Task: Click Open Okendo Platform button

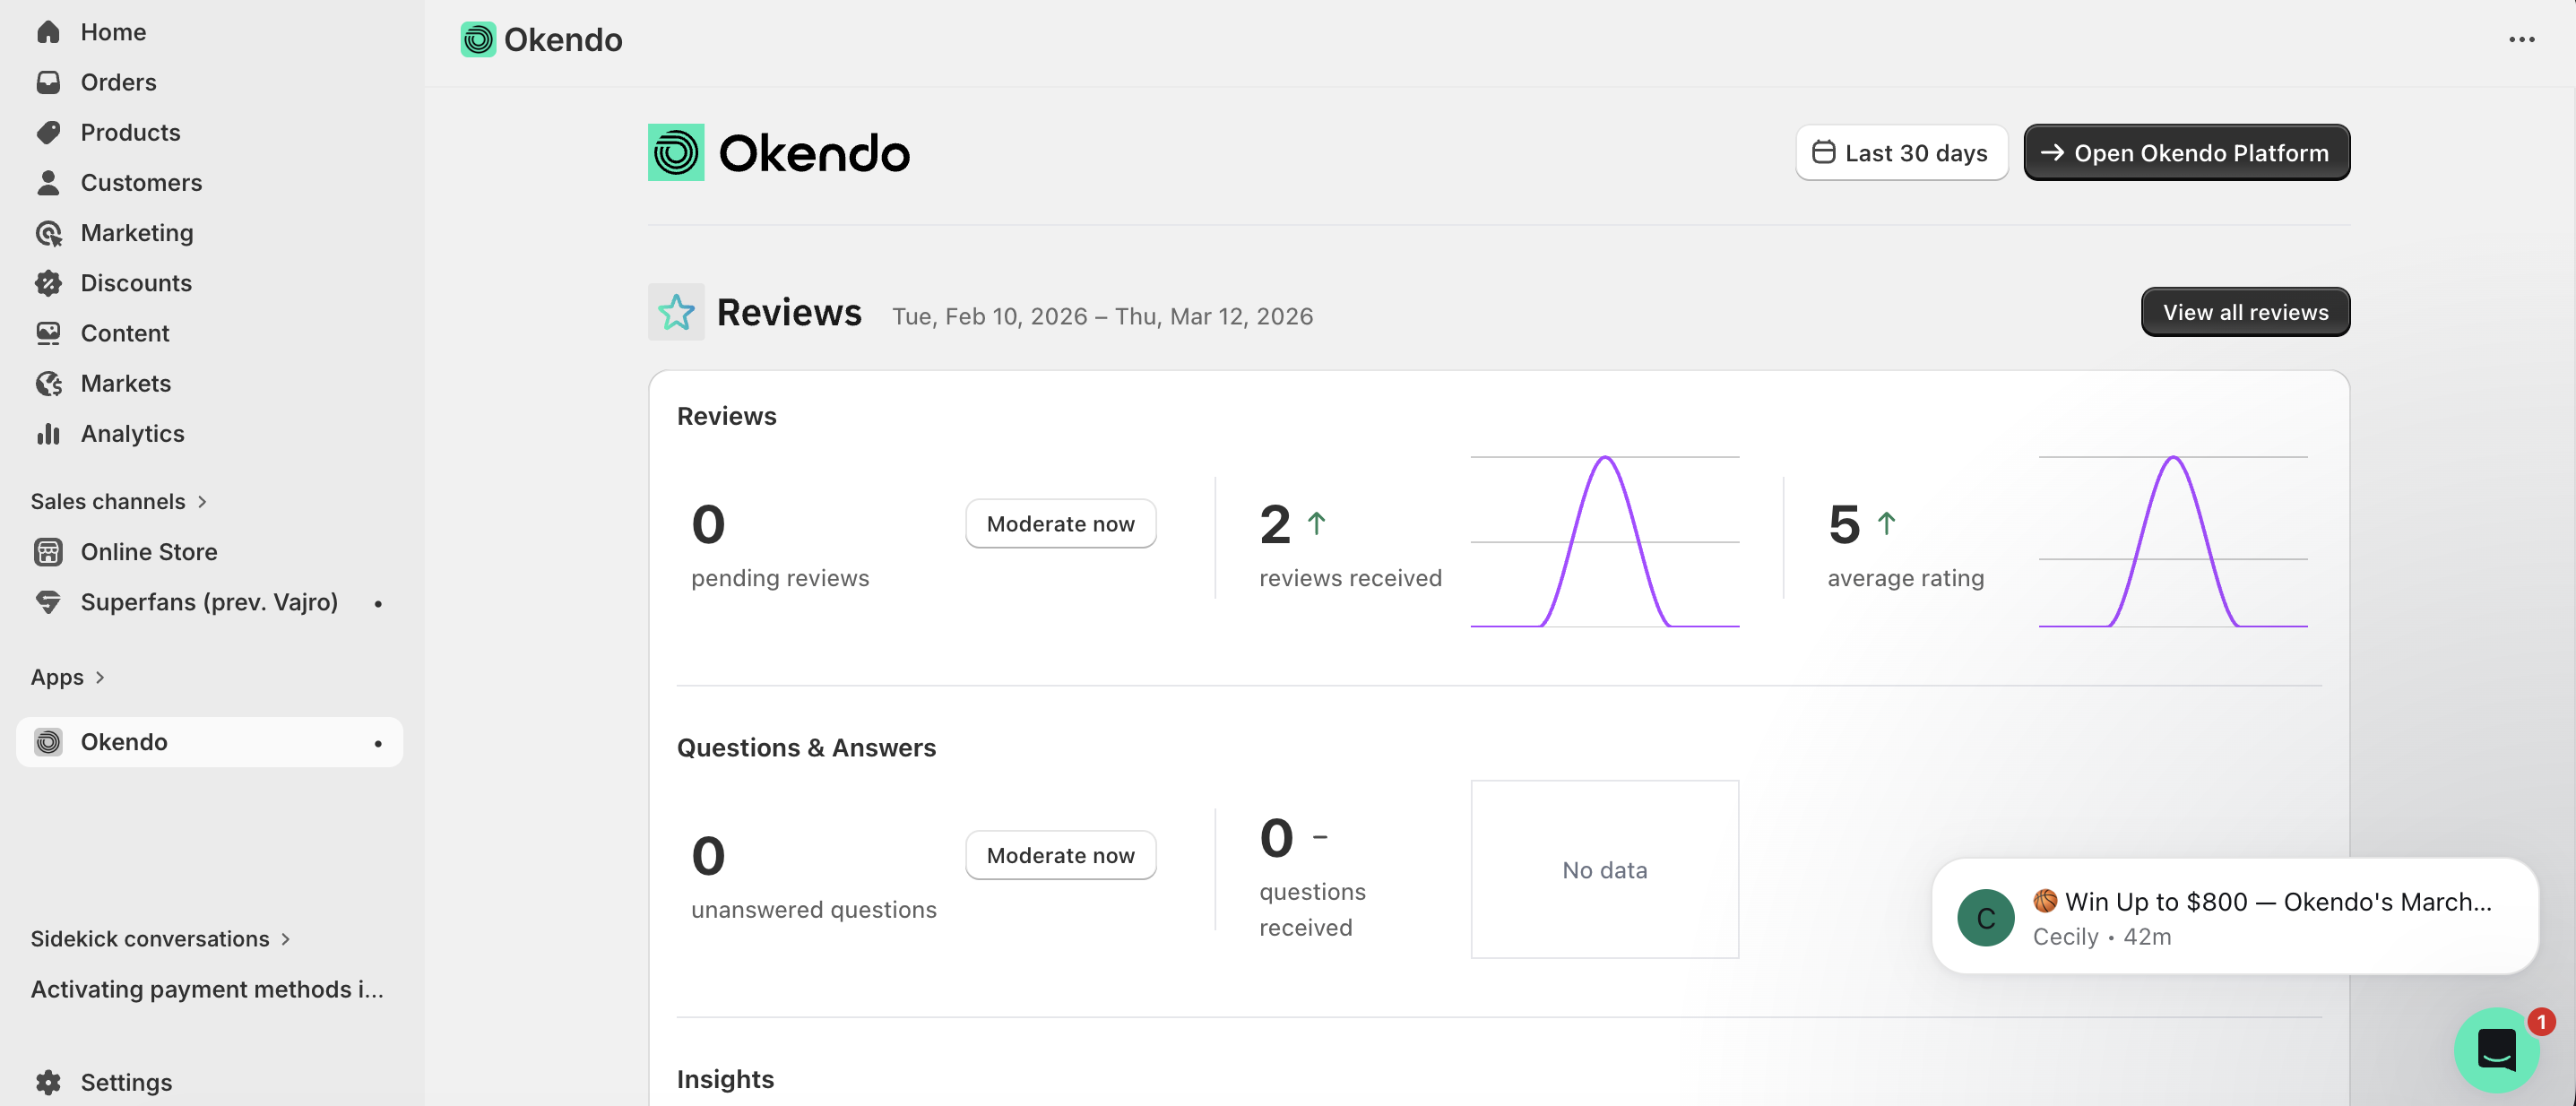Action: pyautogui.click(x=2186, y=153)
